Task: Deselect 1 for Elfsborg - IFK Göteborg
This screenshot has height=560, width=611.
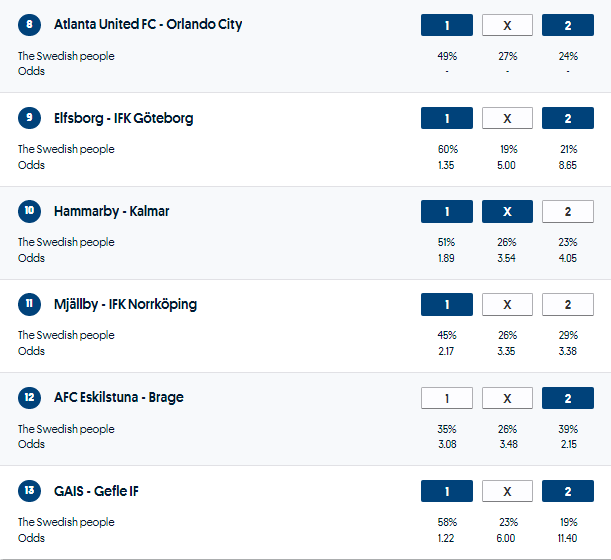Action: [446, 118]
